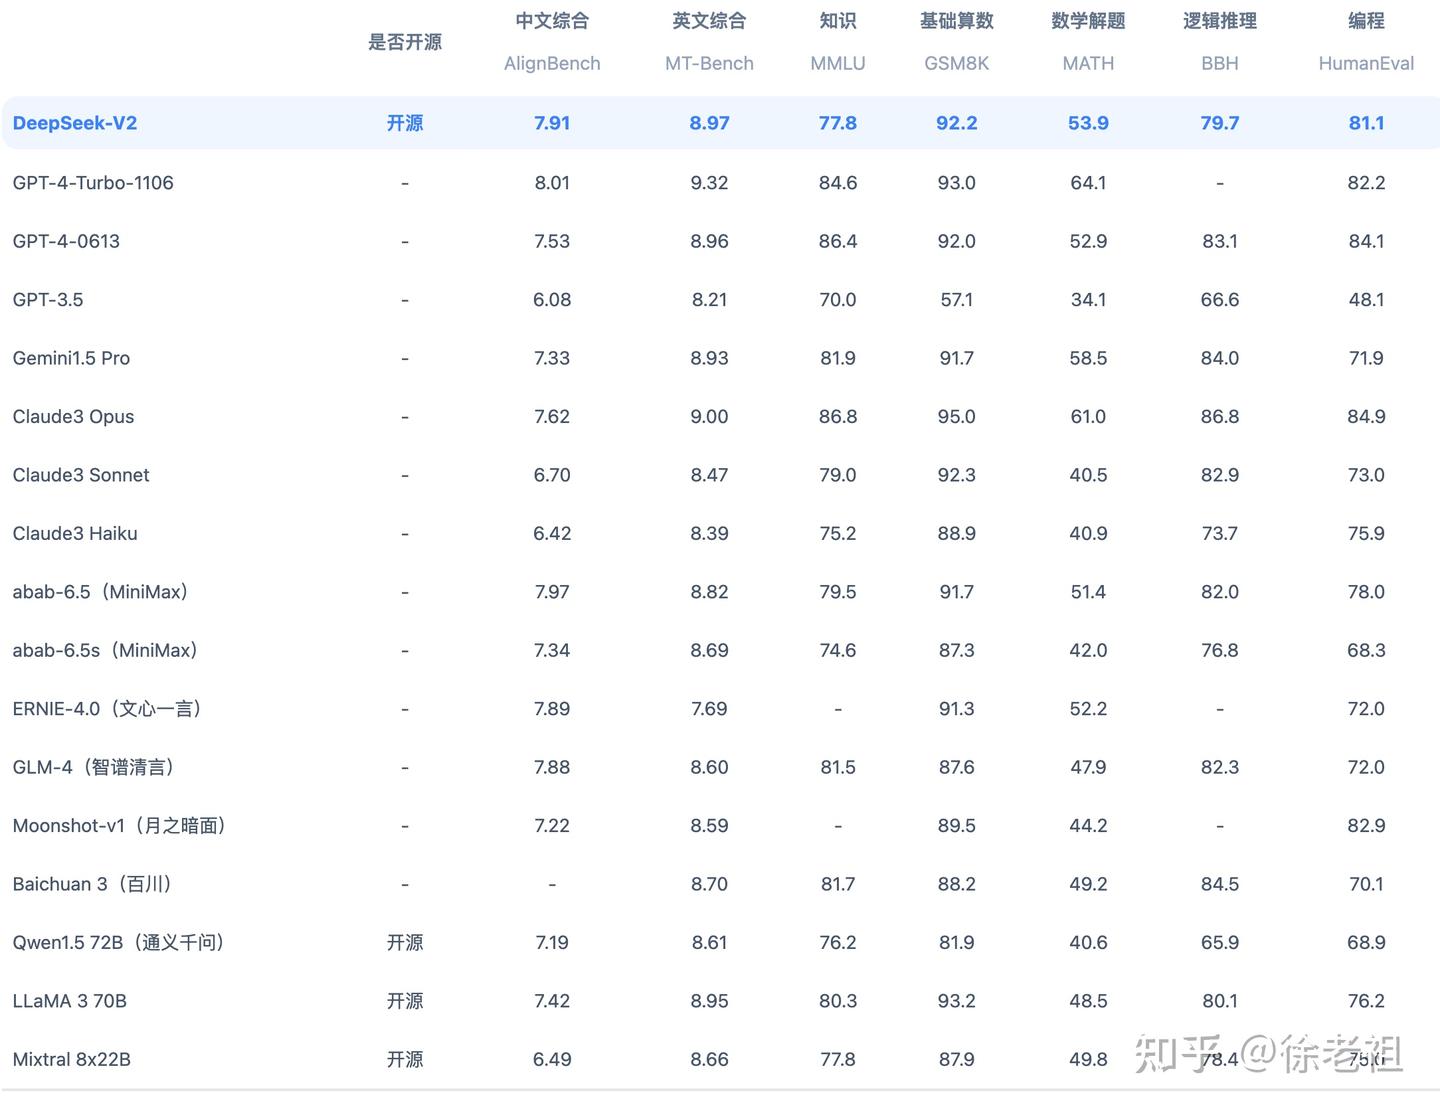
Task: Click DeepSeek-V2 AlignBench score 7.91
Action: [552, 123]
